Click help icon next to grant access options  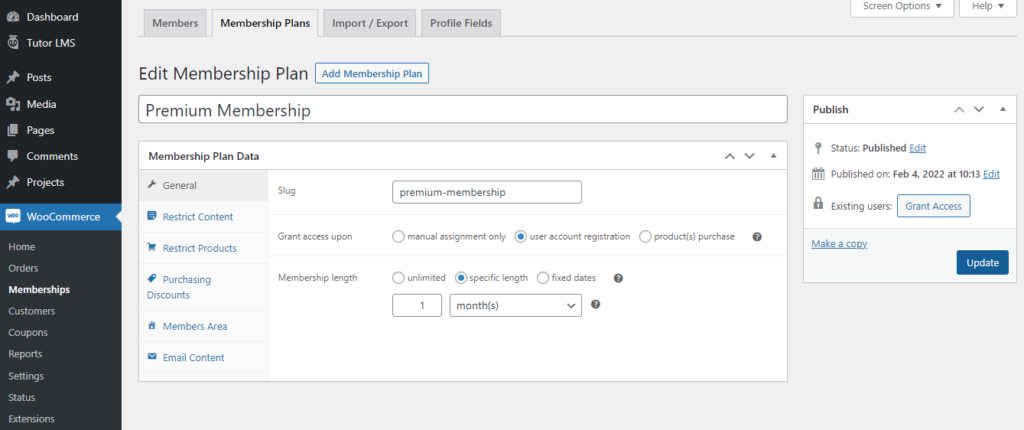(x=757, y=237)
